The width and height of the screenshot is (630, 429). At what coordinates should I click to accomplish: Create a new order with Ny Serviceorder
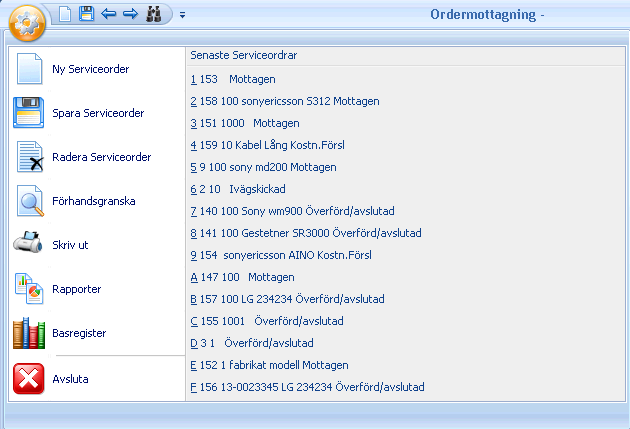[91, 69]
